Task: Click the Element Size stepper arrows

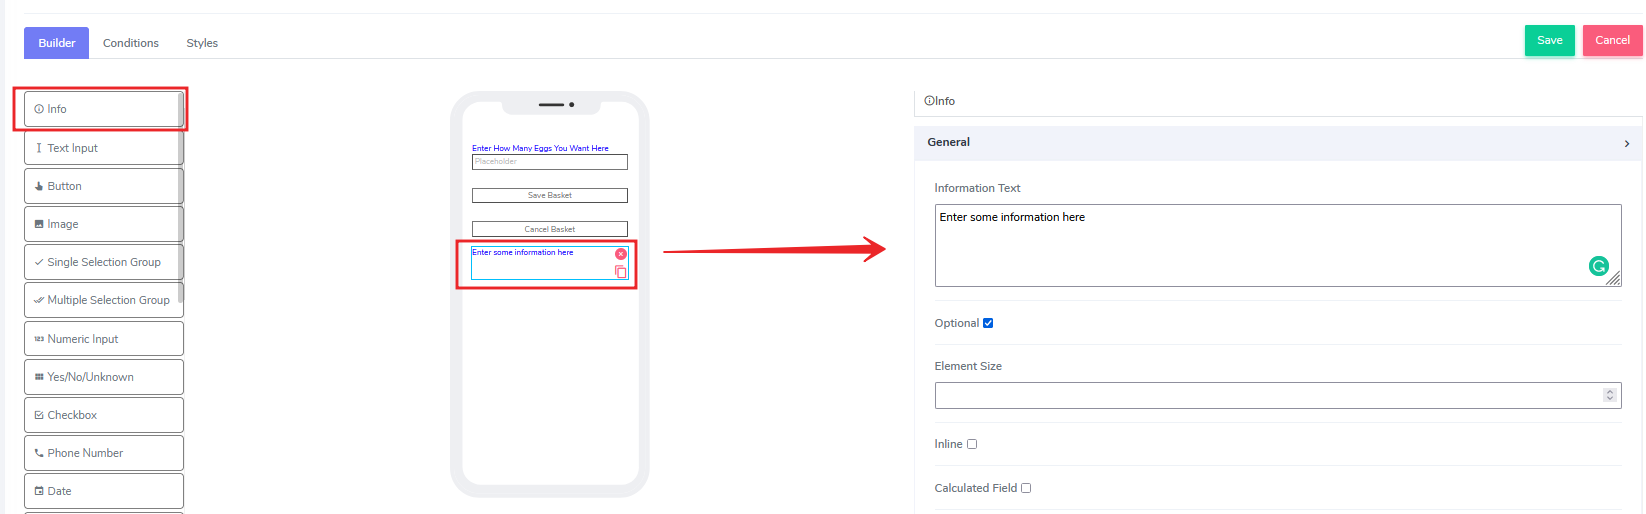Action: click(1609, 395)
